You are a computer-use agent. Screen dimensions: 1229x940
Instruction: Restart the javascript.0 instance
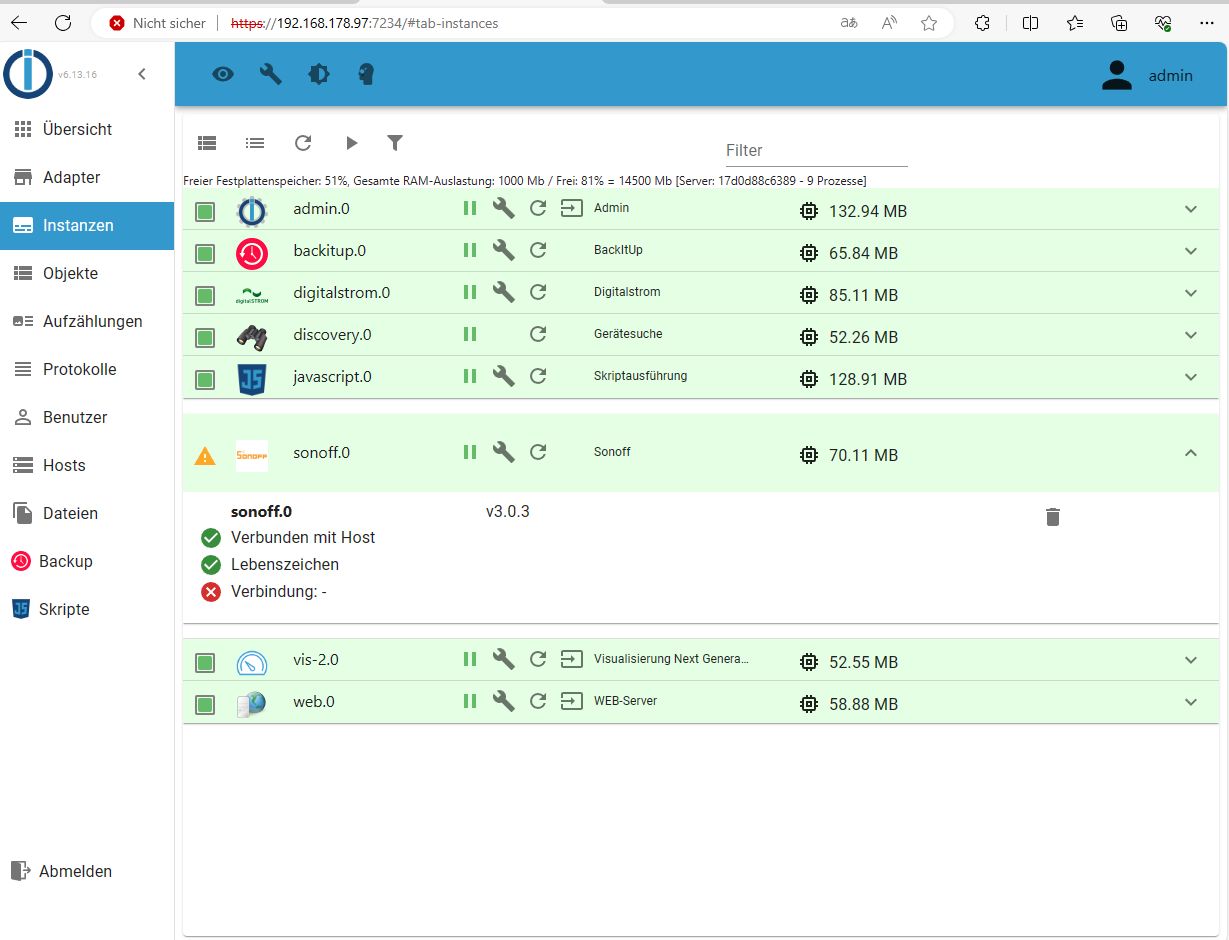tap(538, 377)
